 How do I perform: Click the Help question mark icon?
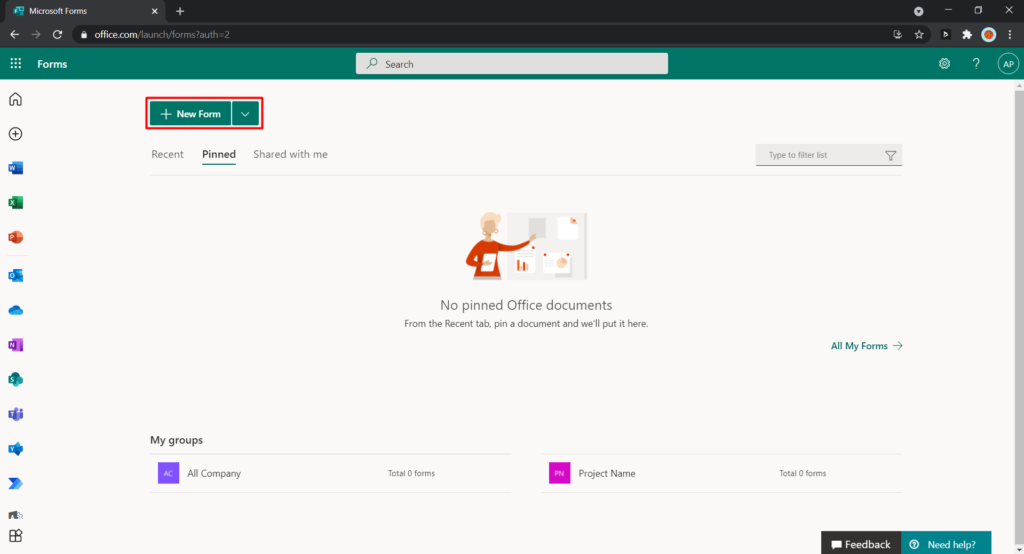click(x=976, y=63)
